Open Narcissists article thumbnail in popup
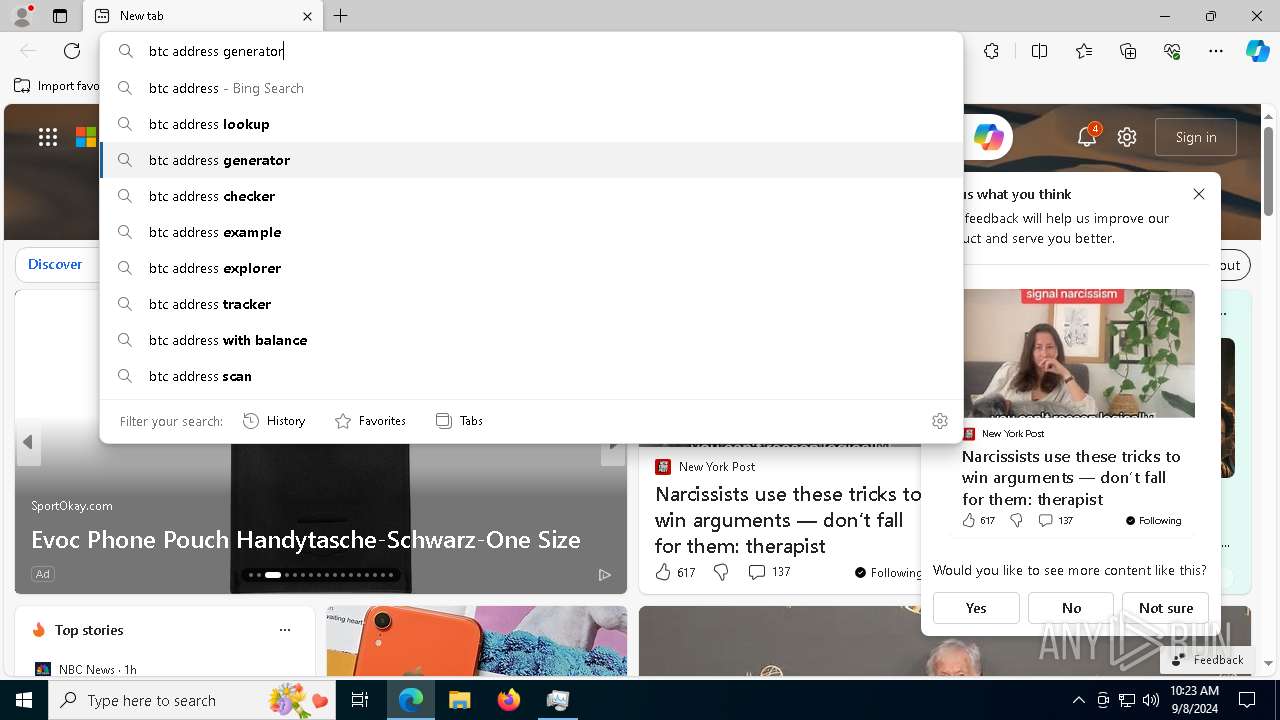 click(1078, 353)
